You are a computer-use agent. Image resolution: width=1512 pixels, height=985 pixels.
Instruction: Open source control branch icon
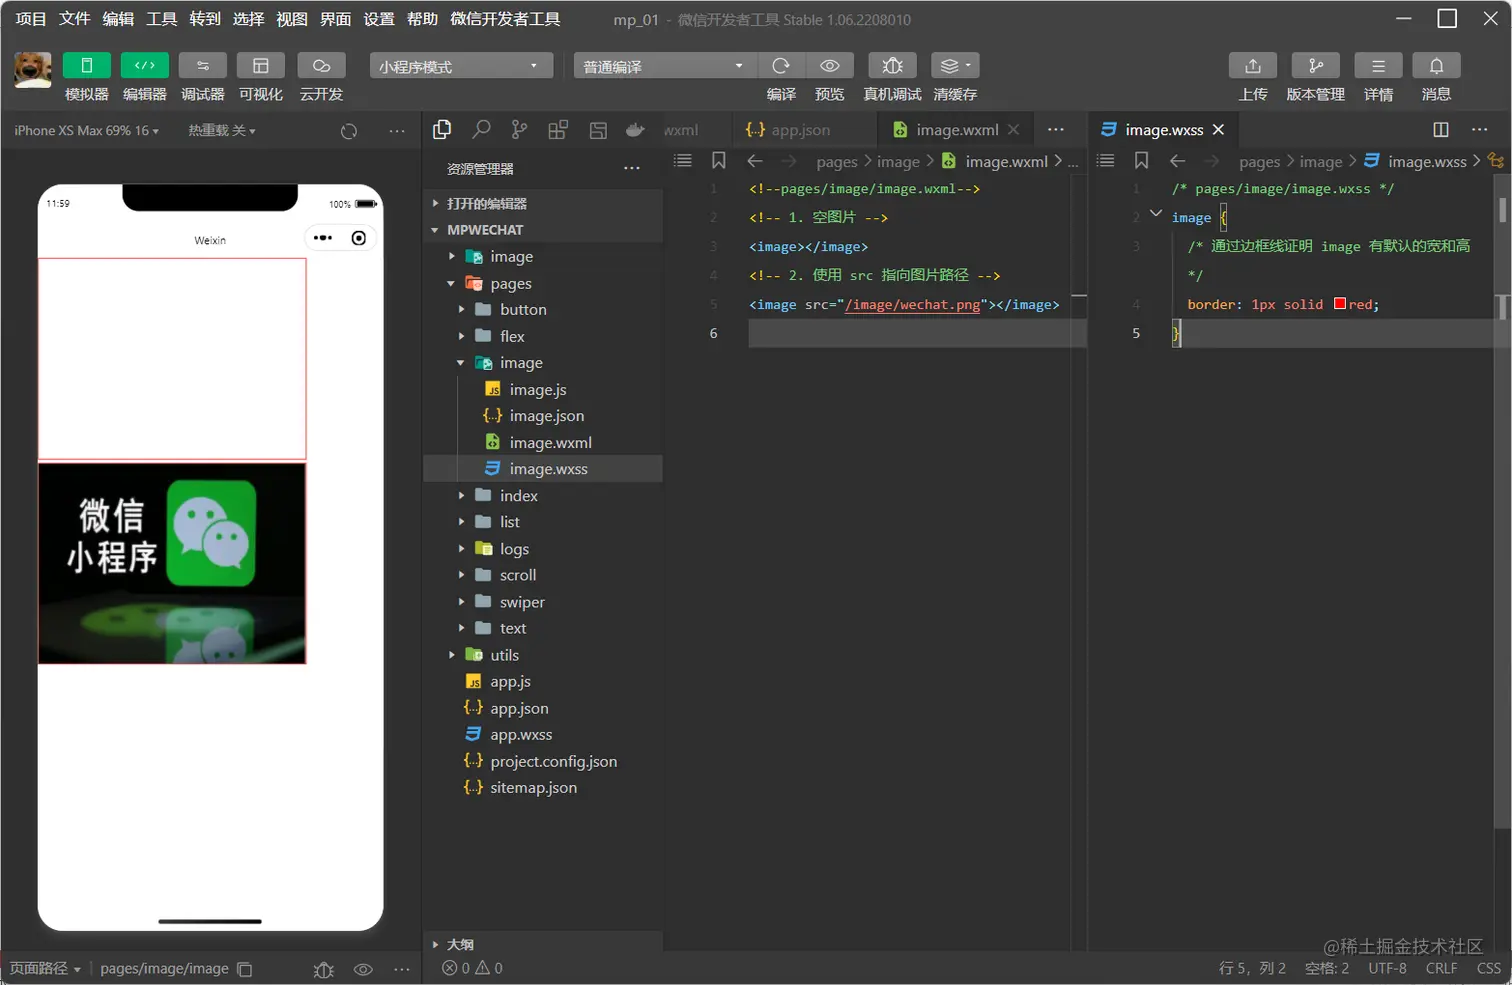pos(519,130)
